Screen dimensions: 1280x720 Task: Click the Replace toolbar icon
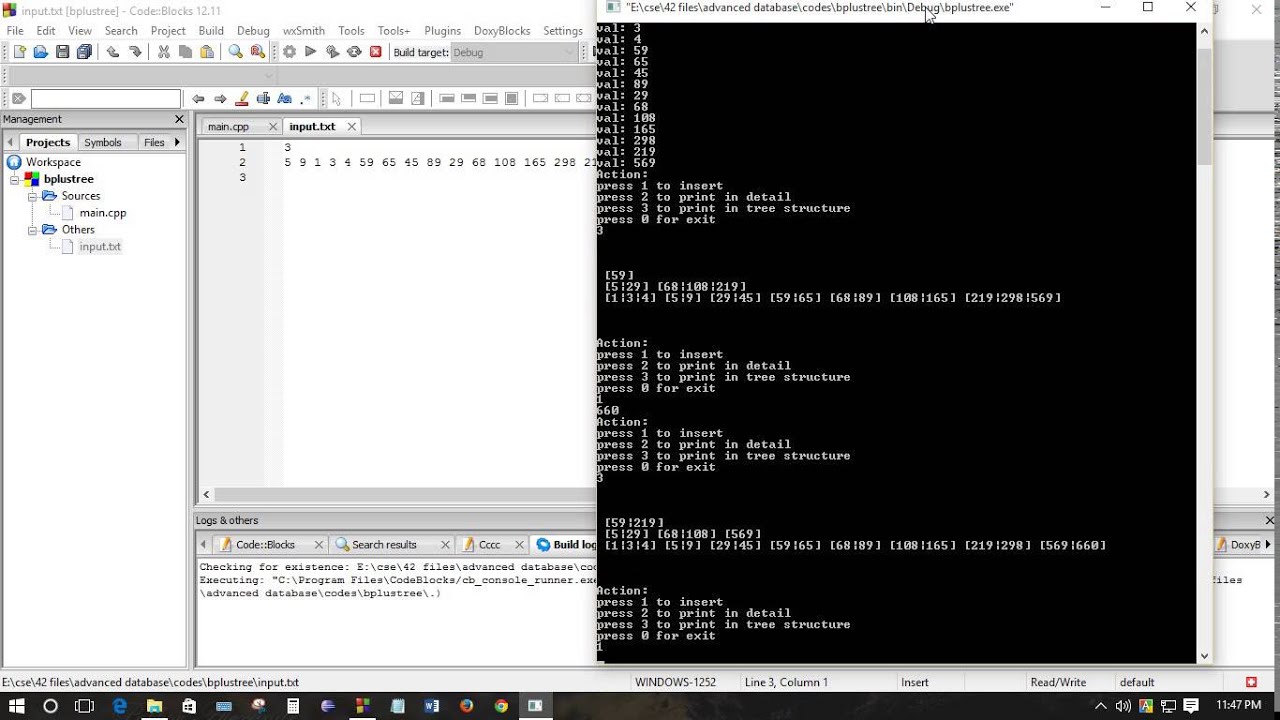pos(258,52)
